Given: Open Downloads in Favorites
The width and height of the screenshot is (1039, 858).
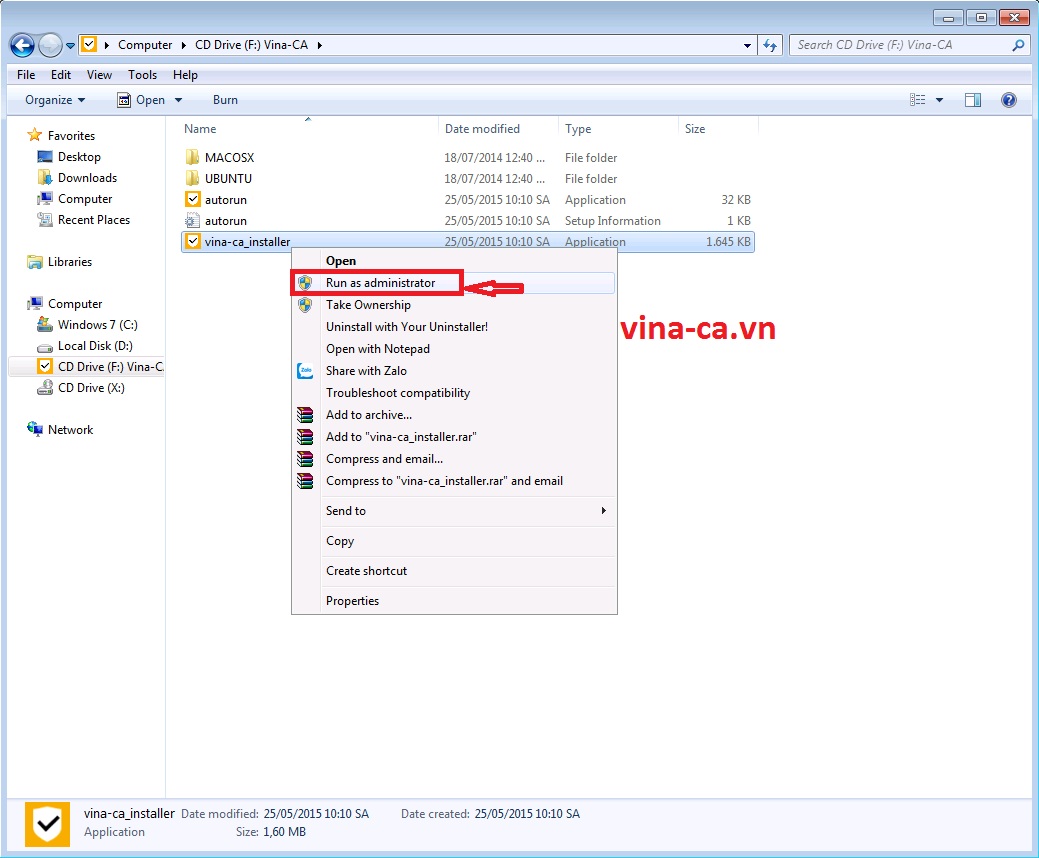Looking at the screenshot, I should pyautogui.click(x=87, y=178).
